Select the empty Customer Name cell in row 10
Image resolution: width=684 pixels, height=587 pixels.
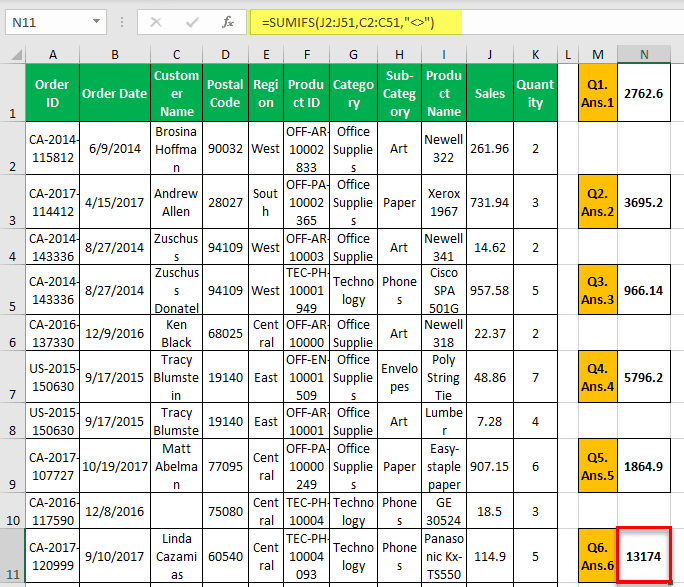[177, 511]
